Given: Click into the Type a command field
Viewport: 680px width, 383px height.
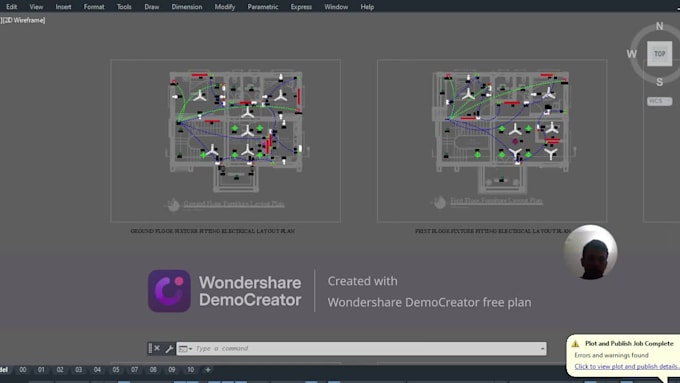Looking at the screenshot, I should point(361,348).
